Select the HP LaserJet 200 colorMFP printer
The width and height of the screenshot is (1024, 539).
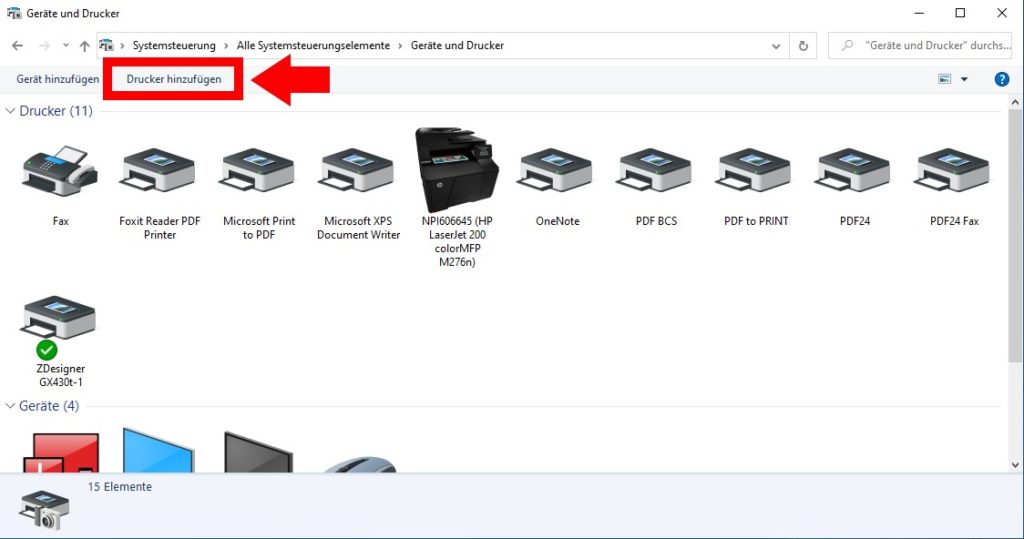(x=456, y=170)
